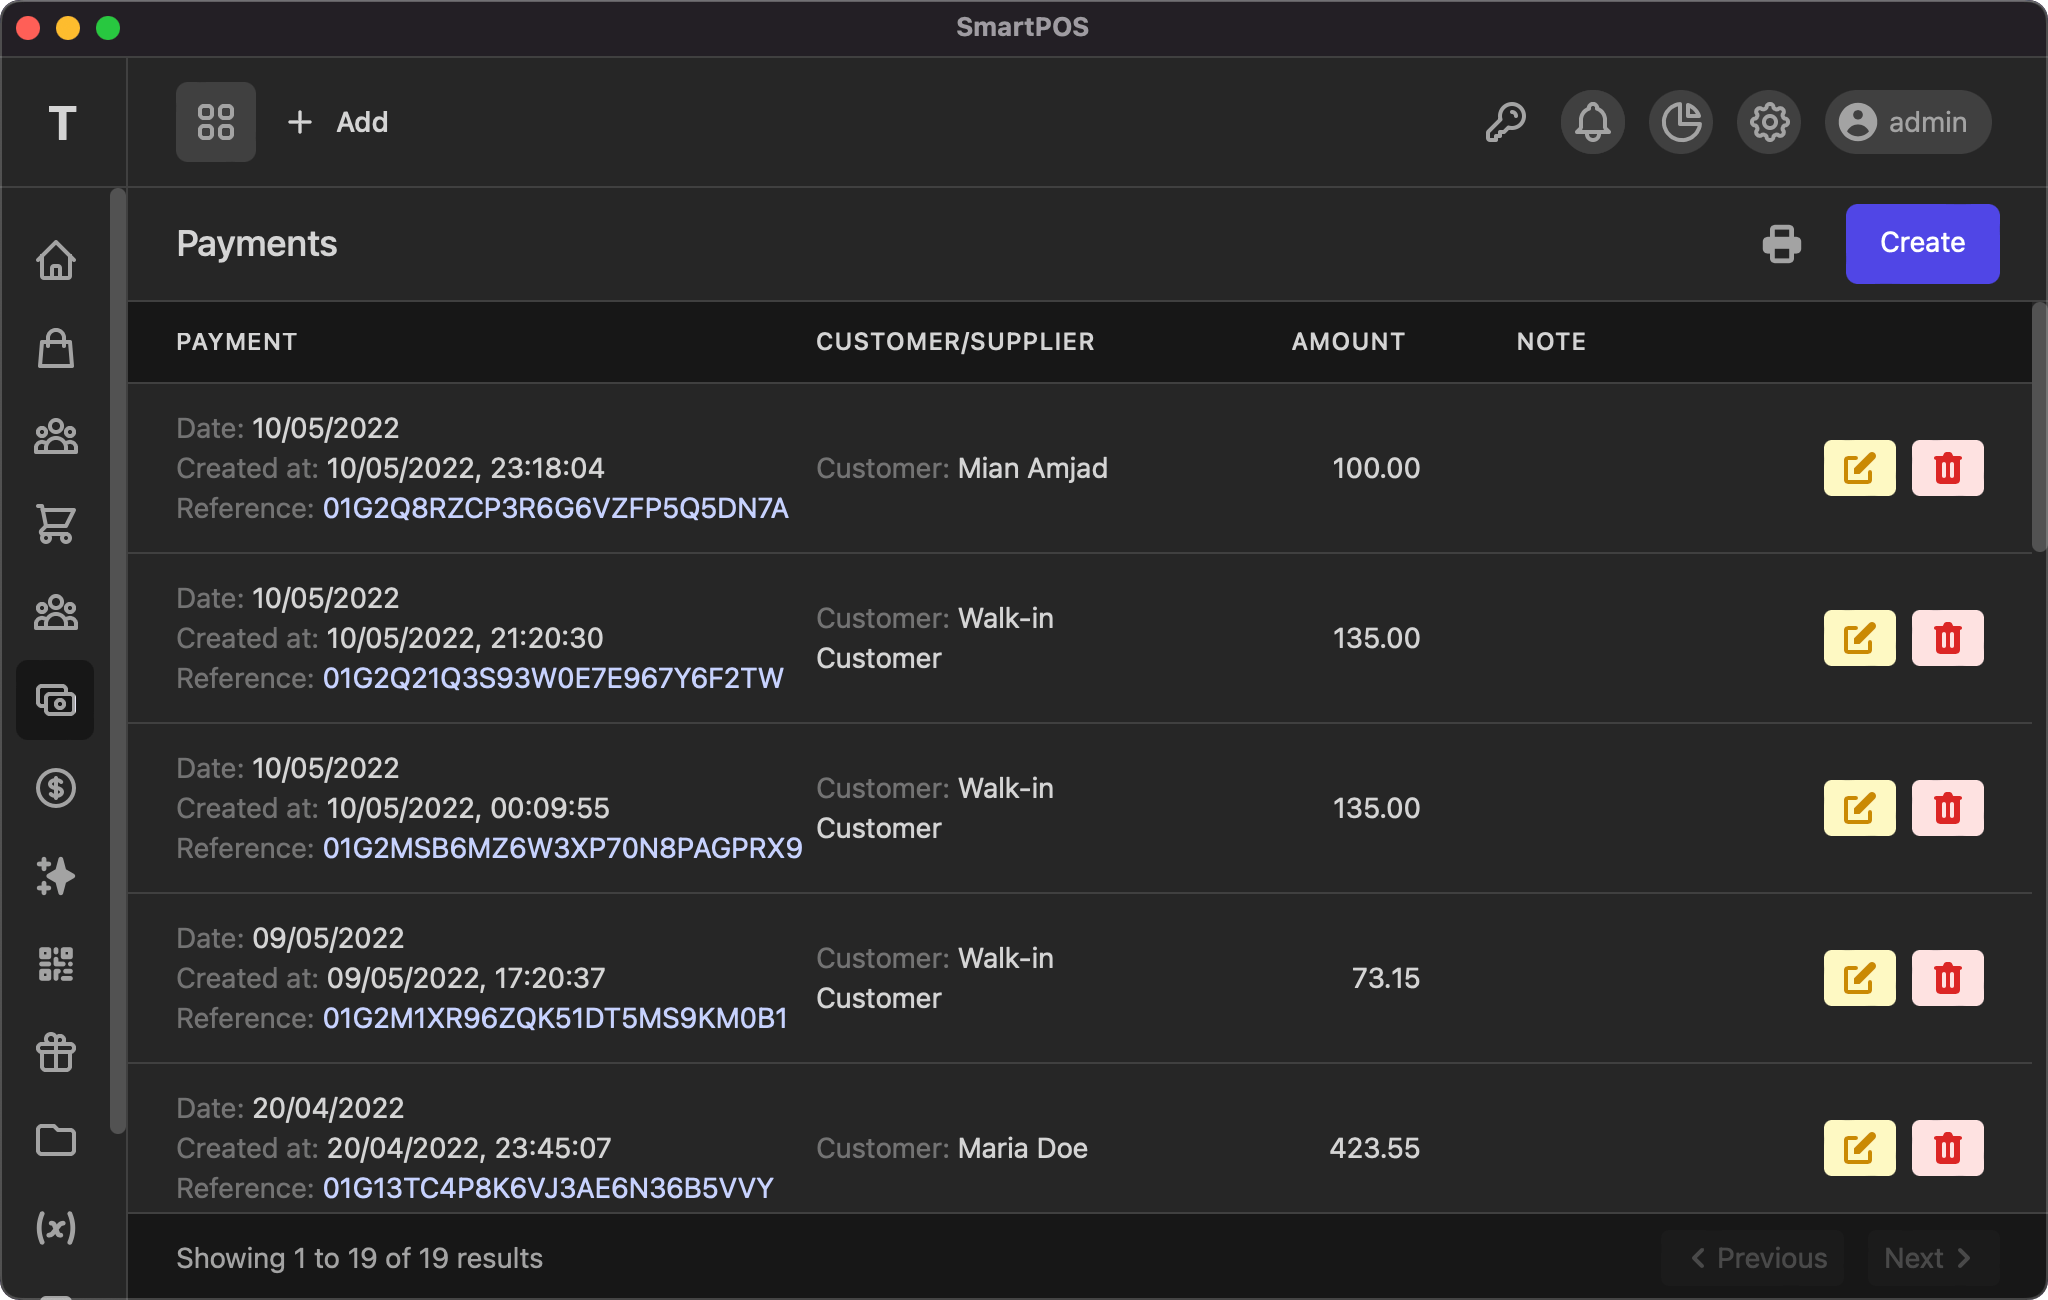Open the notifications bell
The image size is (2048, 1300).
[1592, 122]
